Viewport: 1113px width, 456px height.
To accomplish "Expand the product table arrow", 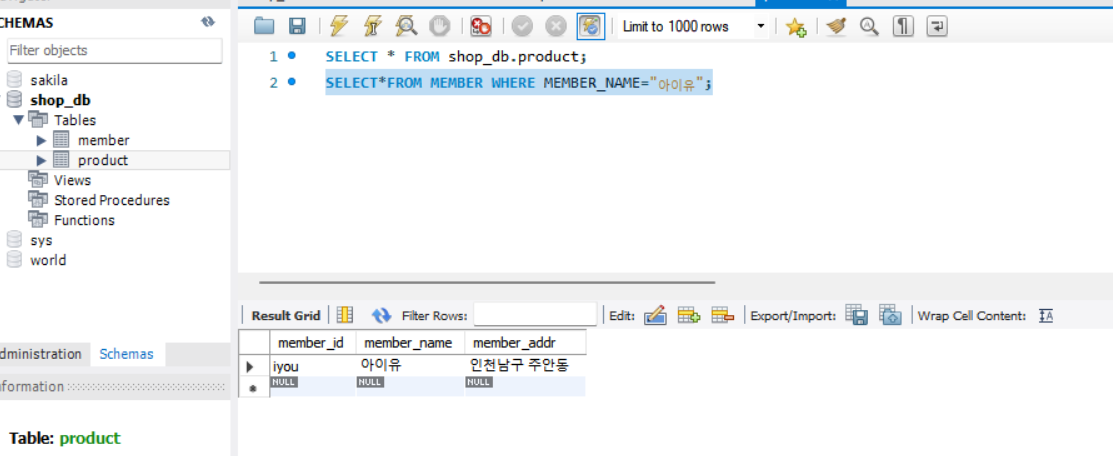I will pos(41,160).
